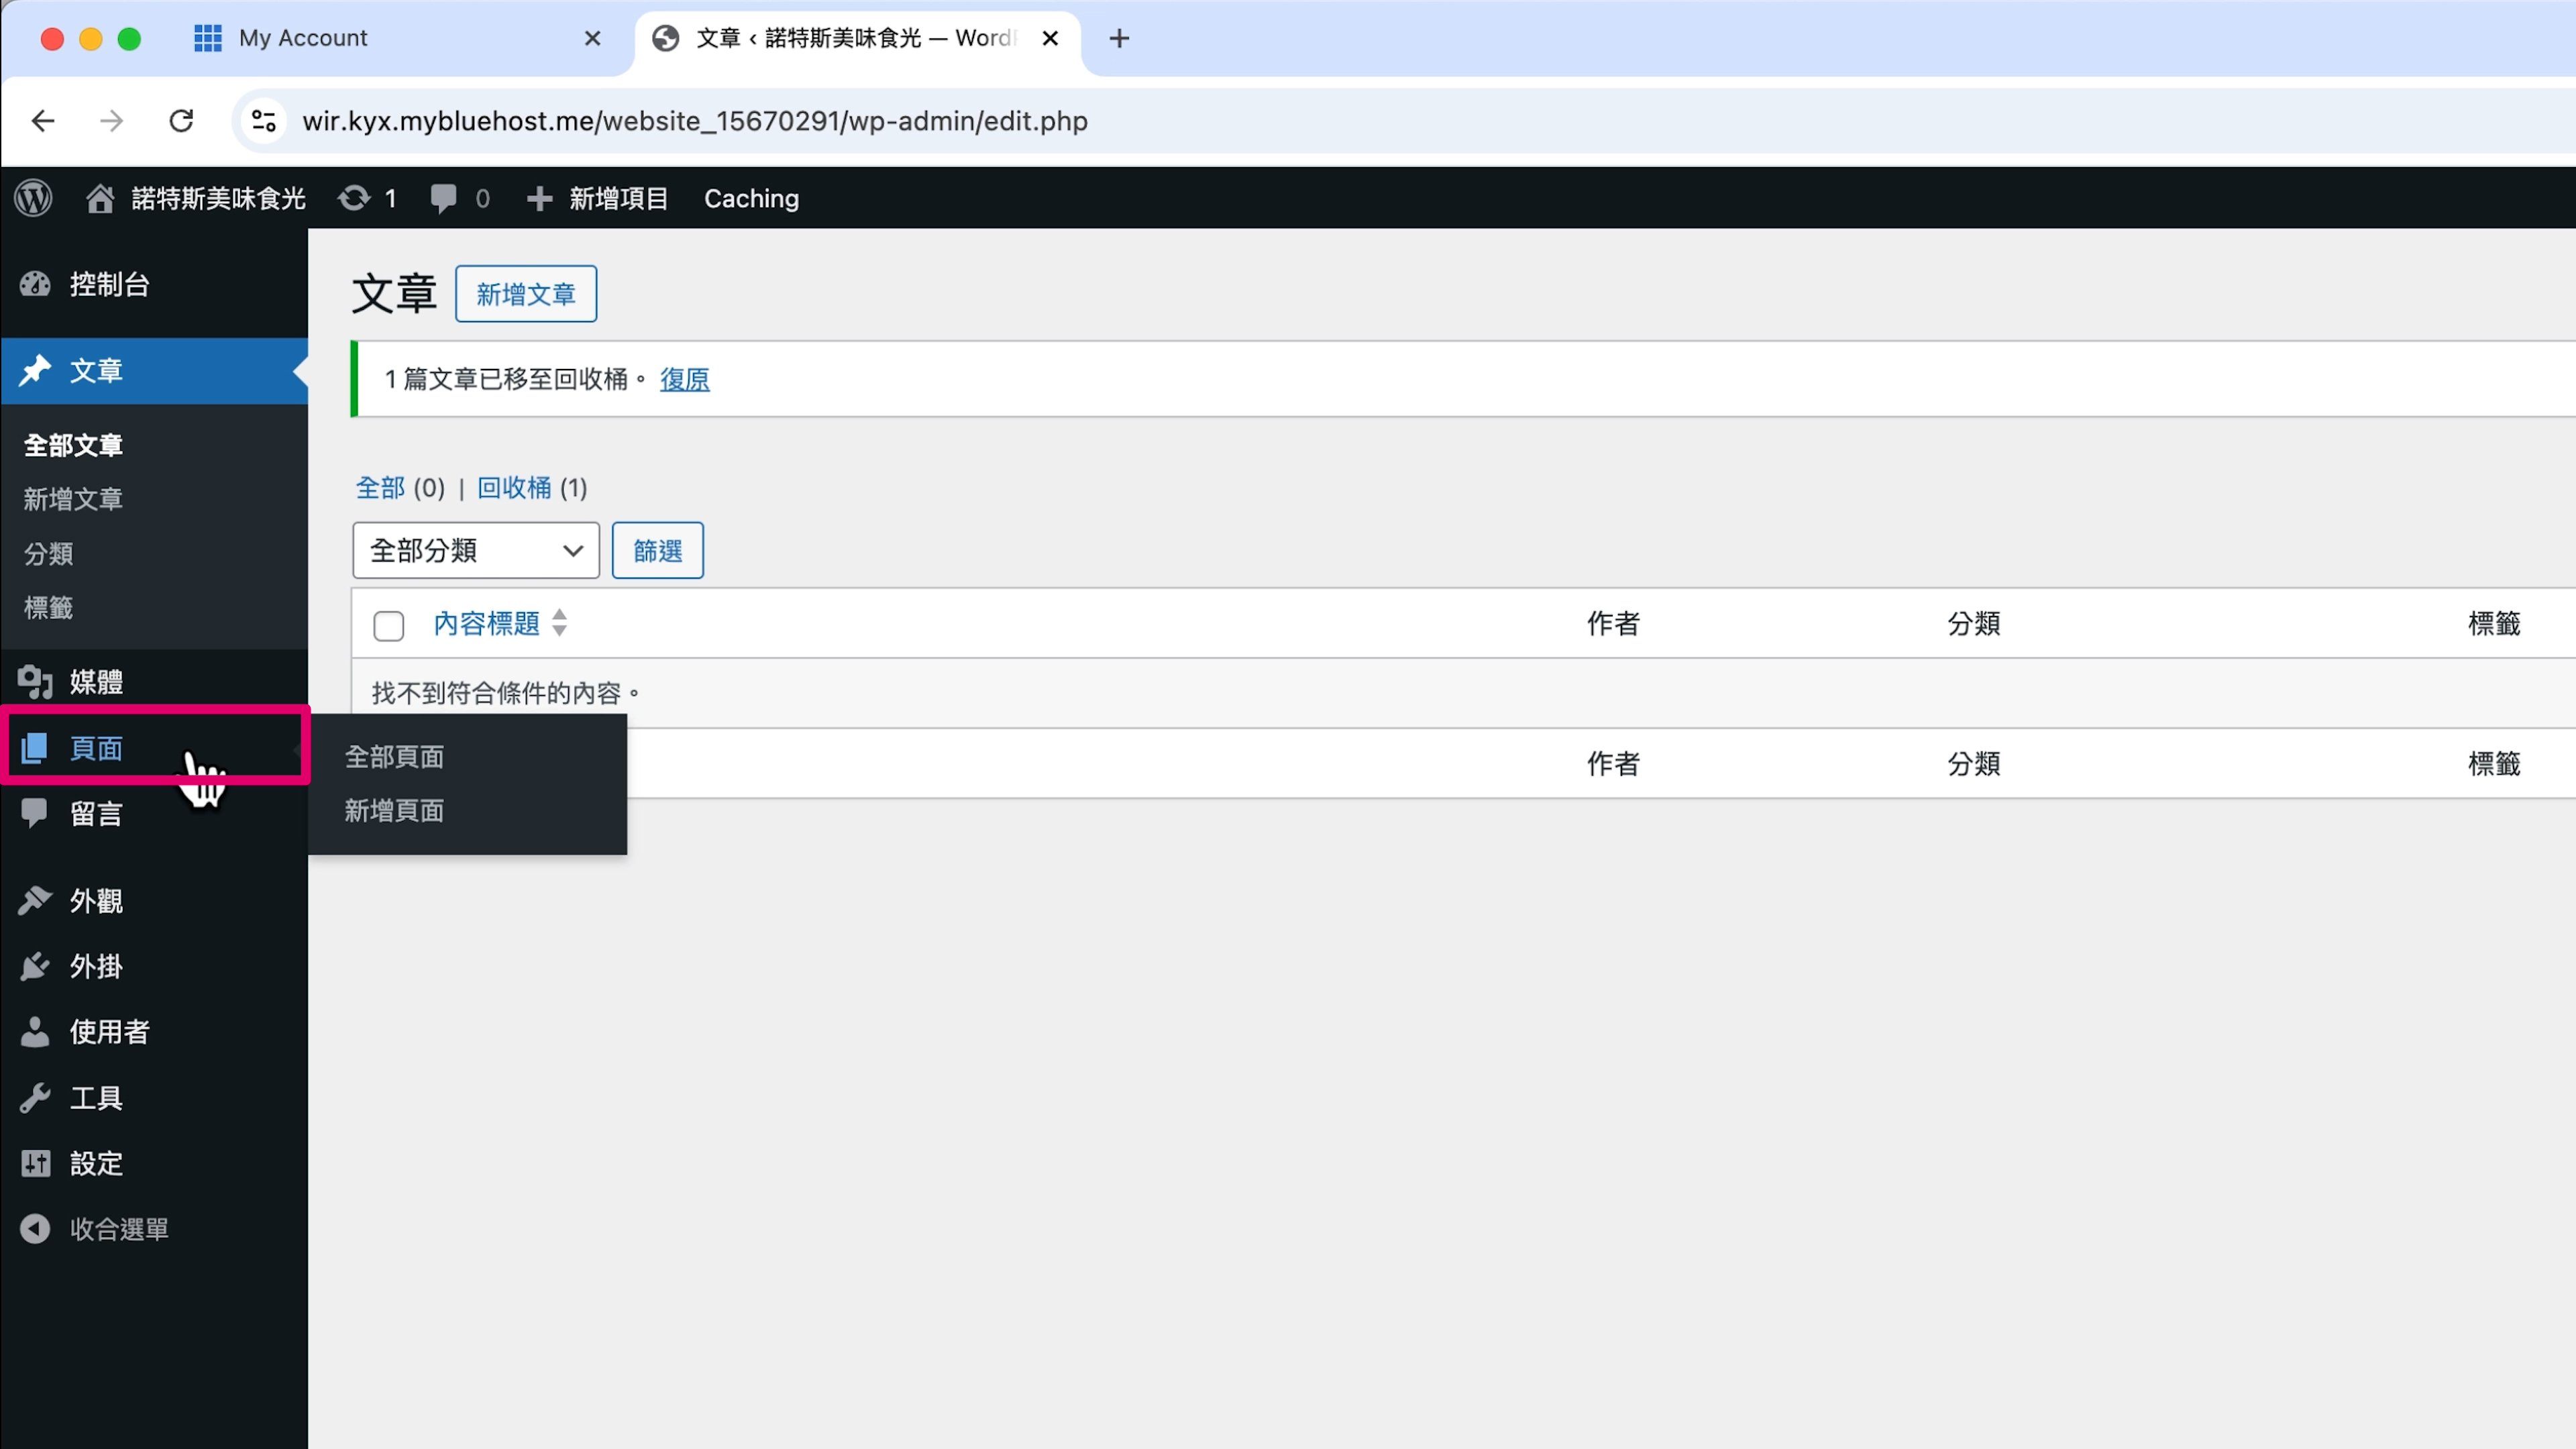Open the 設定 menu label
Viewport: 2576px width, 1449px height.
(96, 1163)
